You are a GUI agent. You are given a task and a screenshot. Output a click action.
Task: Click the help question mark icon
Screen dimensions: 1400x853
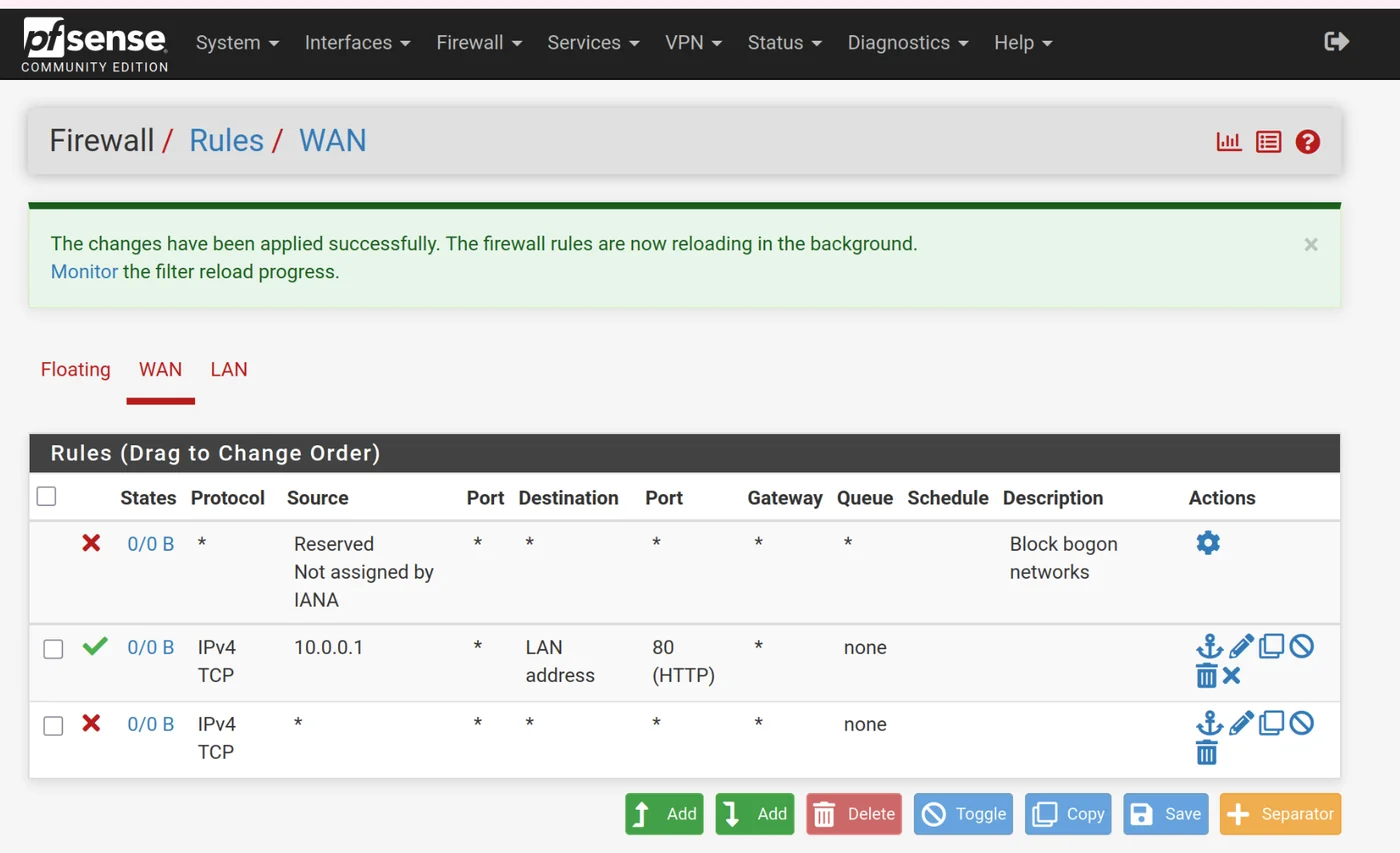click(x=1307, y=141)
